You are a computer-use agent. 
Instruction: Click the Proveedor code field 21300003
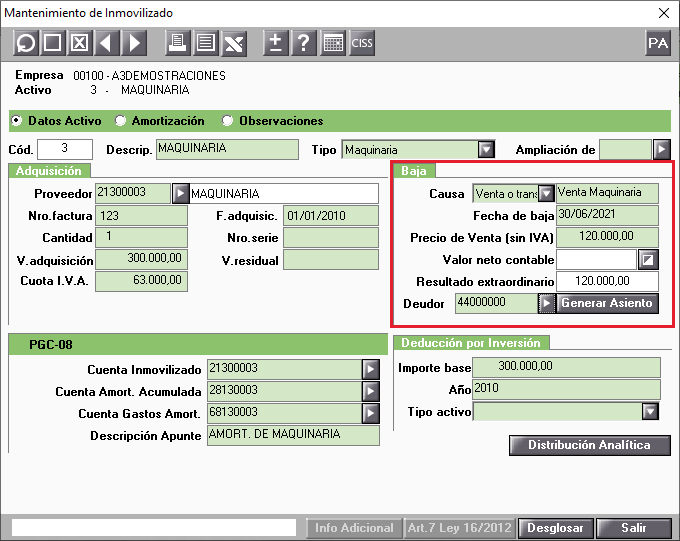(x=133, y=193)
